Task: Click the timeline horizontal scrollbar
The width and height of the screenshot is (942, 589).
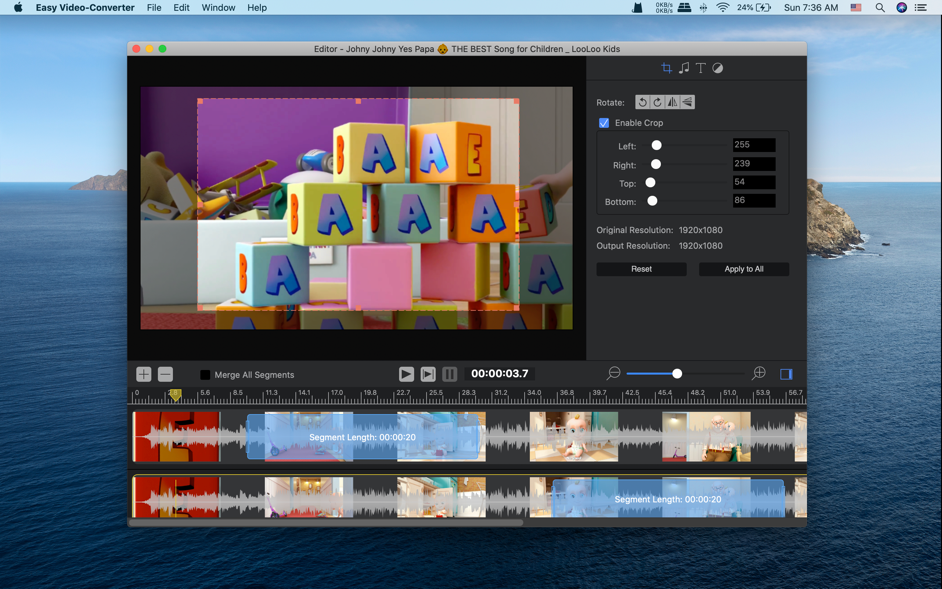Action: pyautogui.click(x=326, y=523)
